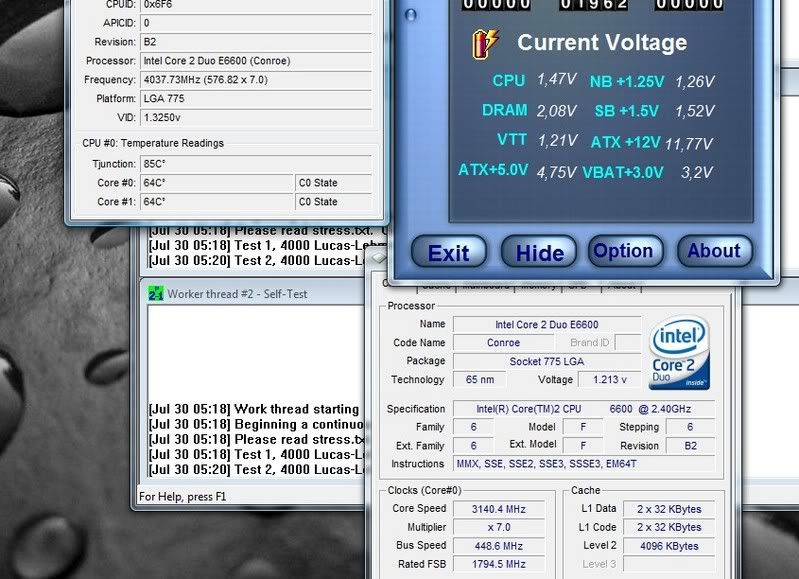The image size is (799, 579).
Task: Click the CPU voltage reading 1,47V
Action: [556, 80]
